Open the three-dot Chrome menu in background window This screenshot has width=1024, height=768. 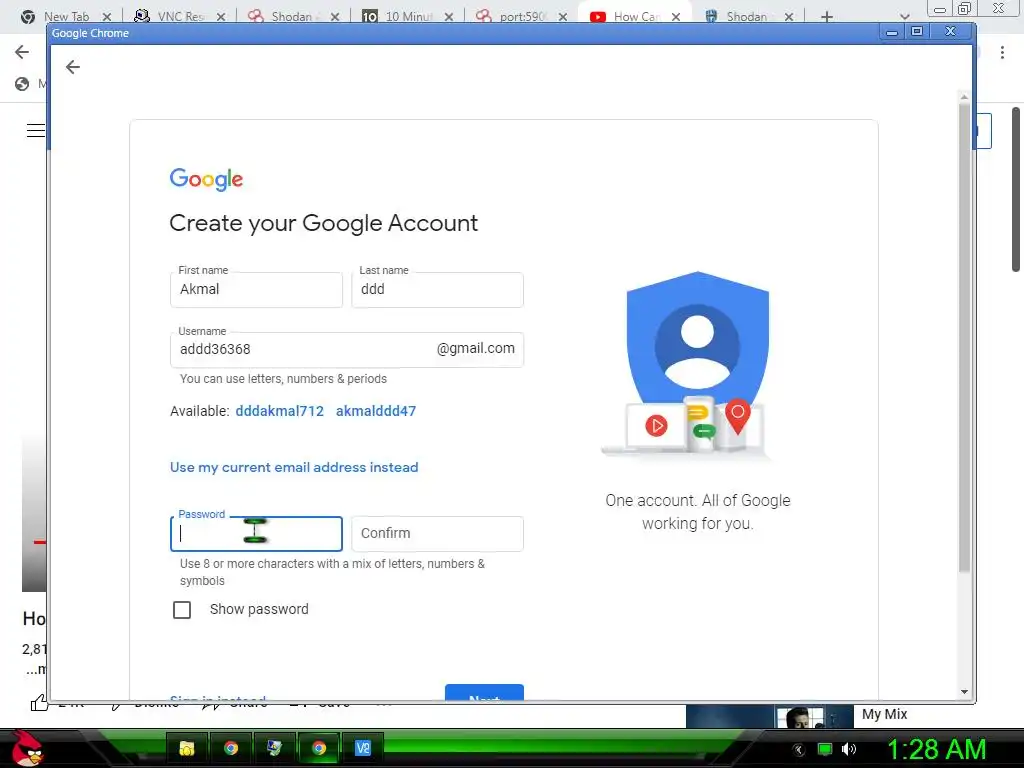pos(1002,52)
